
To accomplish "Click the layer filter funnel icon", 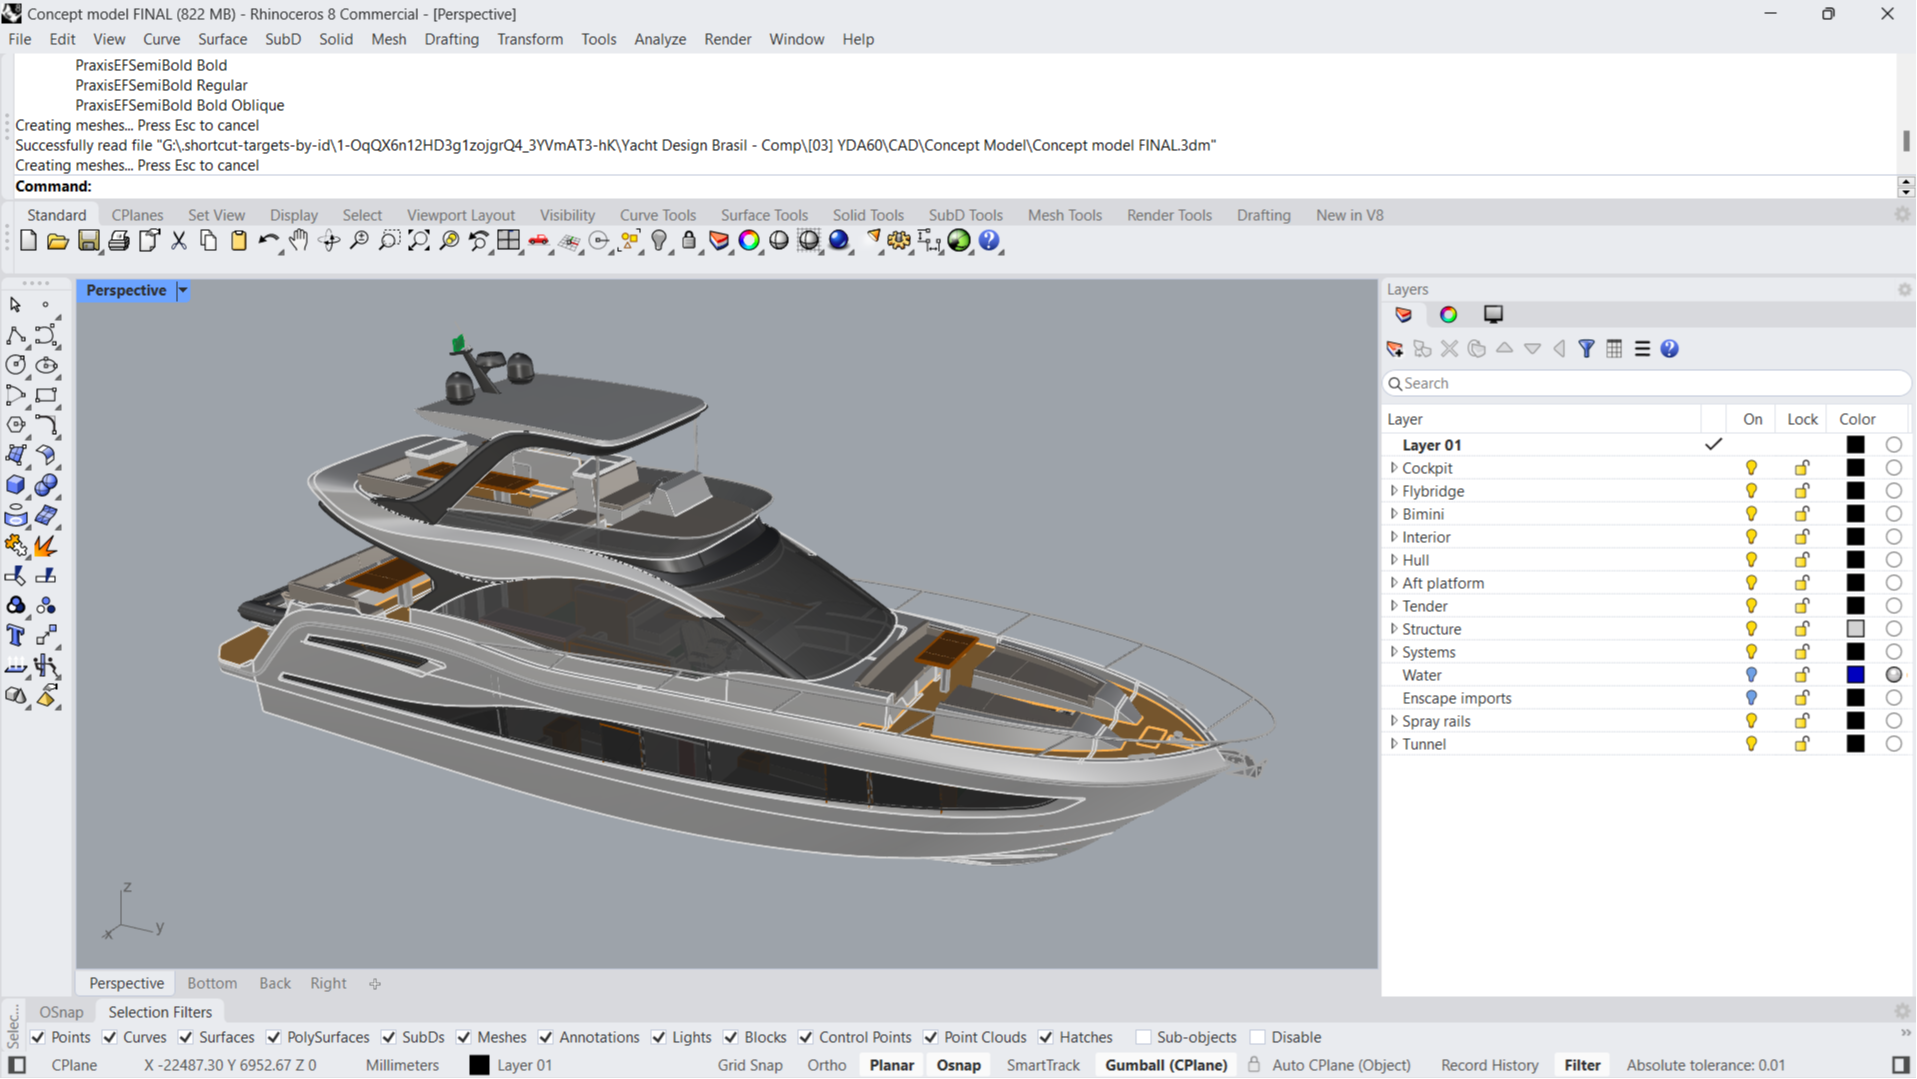I will point(1586,349).
